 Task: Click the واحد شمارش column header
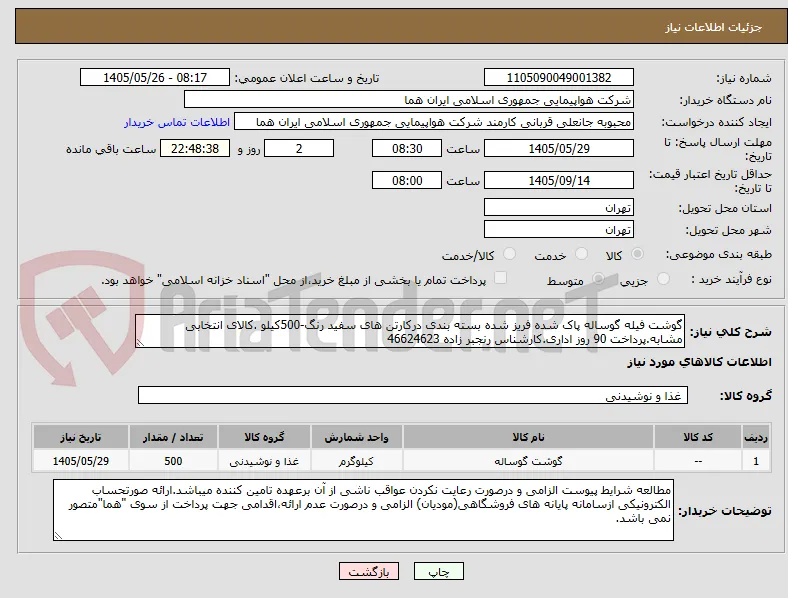[x=356, y=437]
